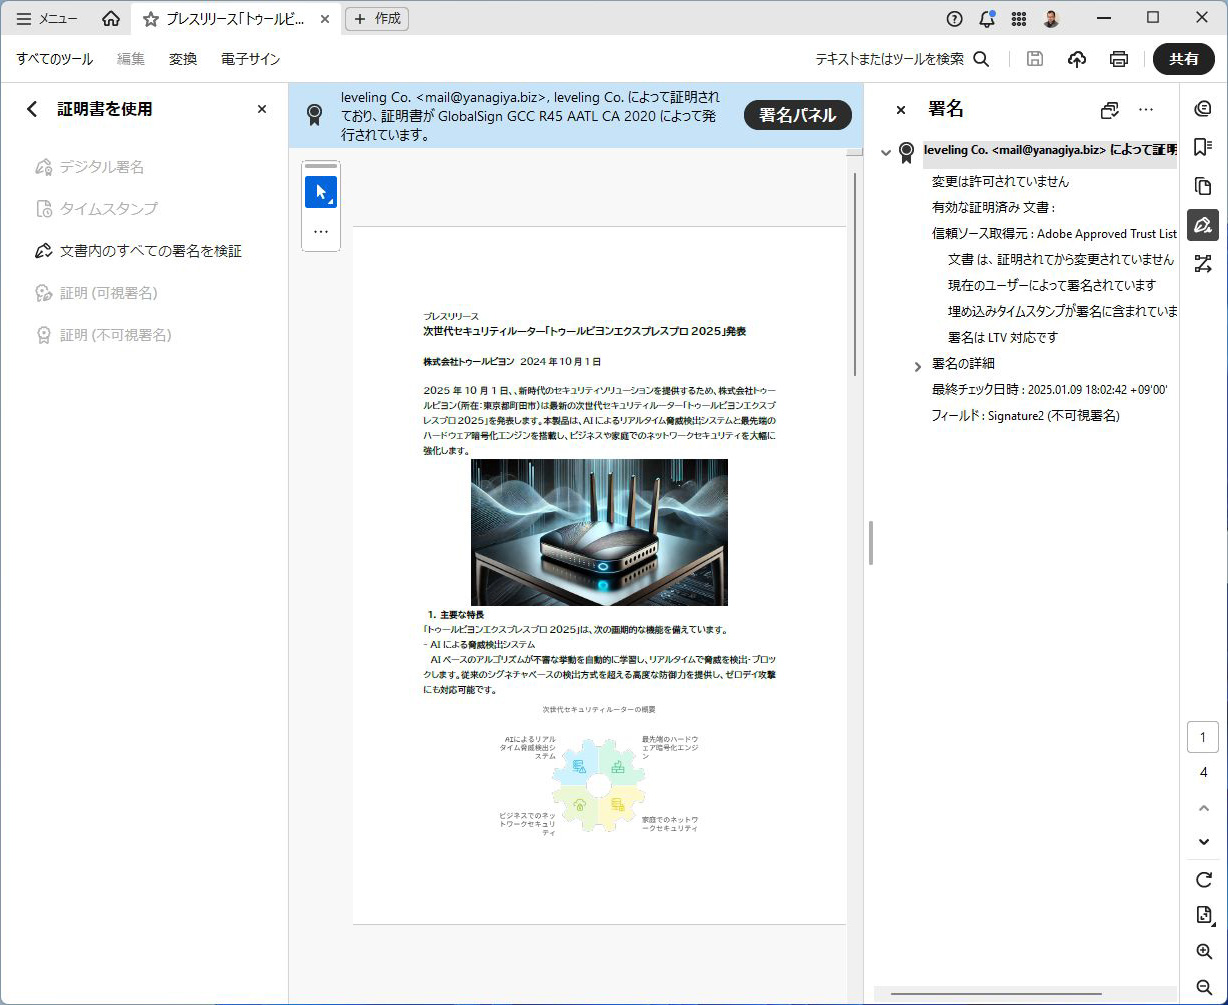Open the Help question mark icon
Screen dimensions: 1228x1005
(955, 18)
